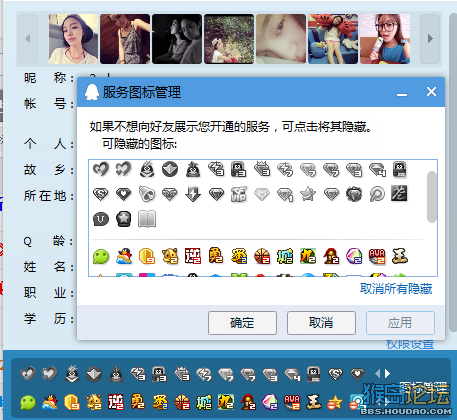This screenshot has height=420, width=457.
Task: Select the gray open book icon in dialog
Action: click(147, 219)
